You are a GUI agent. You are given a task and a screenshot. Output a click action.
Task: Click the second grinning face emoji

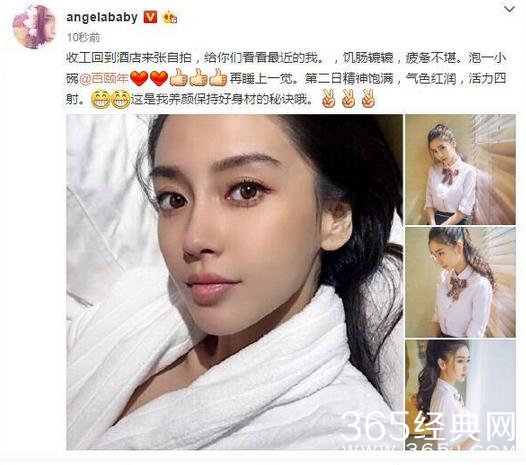(120, 100)
